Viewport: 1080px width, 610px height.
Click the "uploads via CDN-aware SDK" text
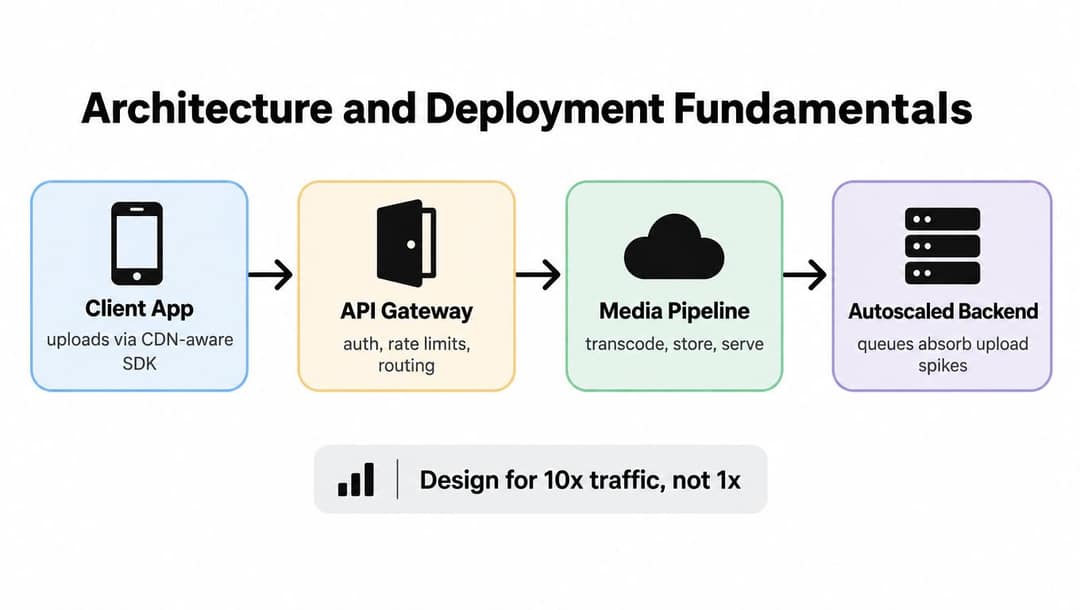coord(140,351)
